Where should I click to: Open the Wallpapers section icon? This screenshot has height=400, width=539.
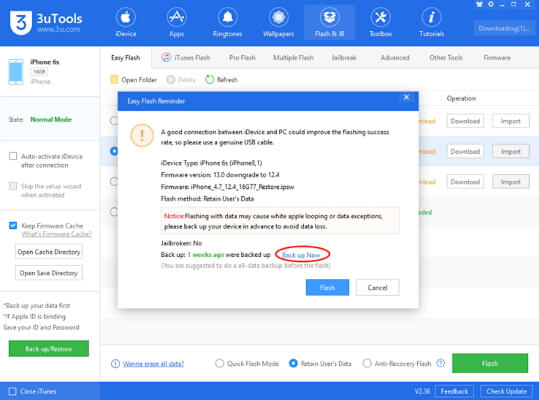278,17
